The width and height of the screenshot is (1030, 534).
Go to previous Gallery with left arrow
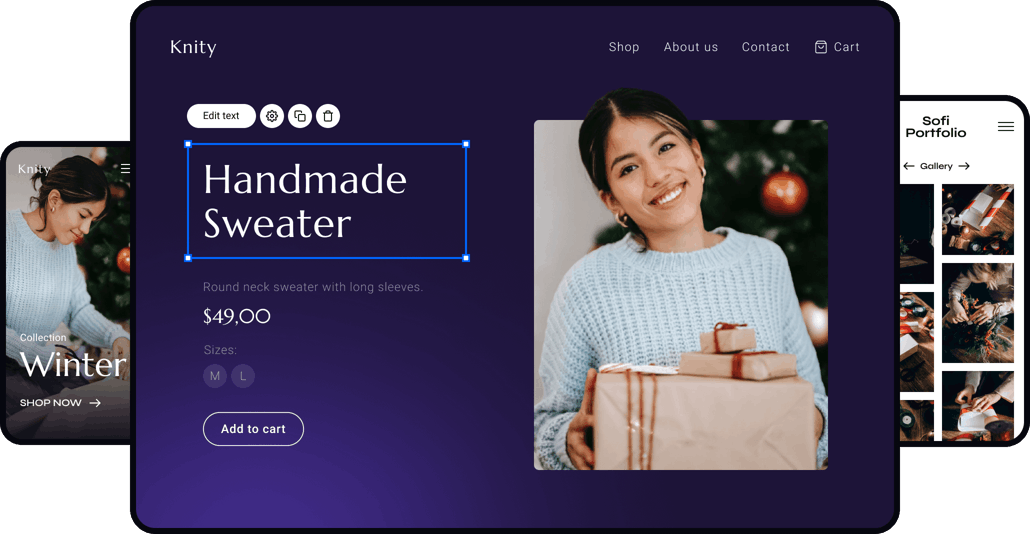[908, 166]
